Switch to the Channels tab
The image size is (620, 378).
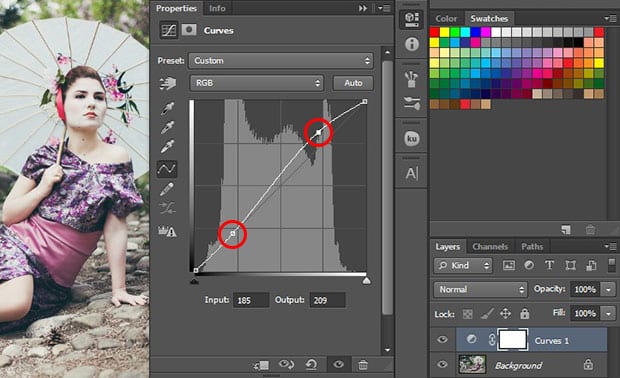tap(490, 247)
